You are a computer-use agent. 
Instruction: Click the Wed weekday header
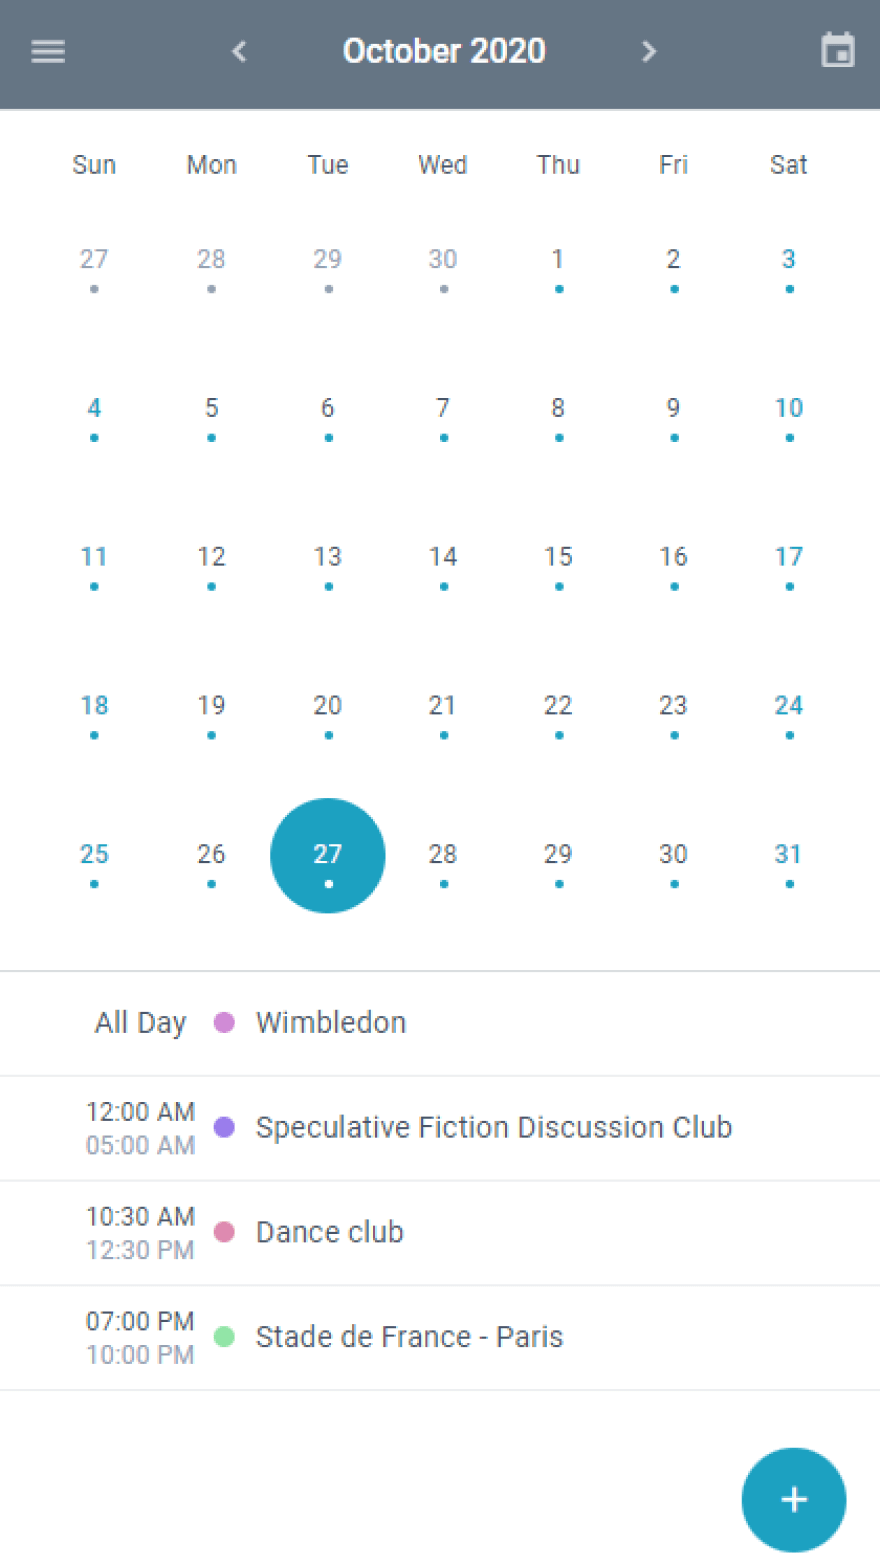point(443,165)
